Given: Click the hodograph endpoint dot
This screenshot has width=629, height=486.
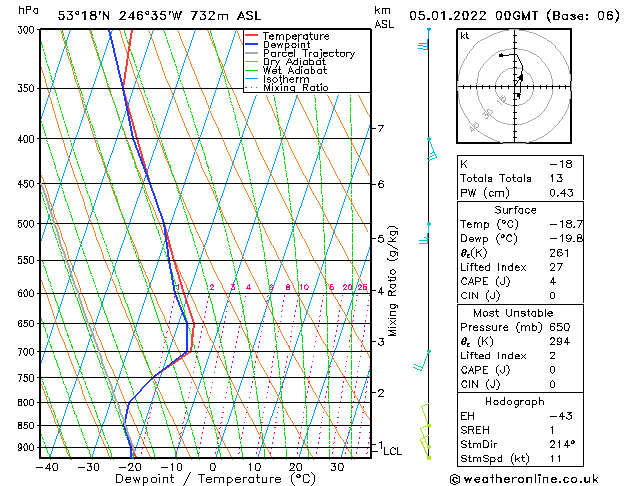Looking at the screenshot, I should 501,55.
